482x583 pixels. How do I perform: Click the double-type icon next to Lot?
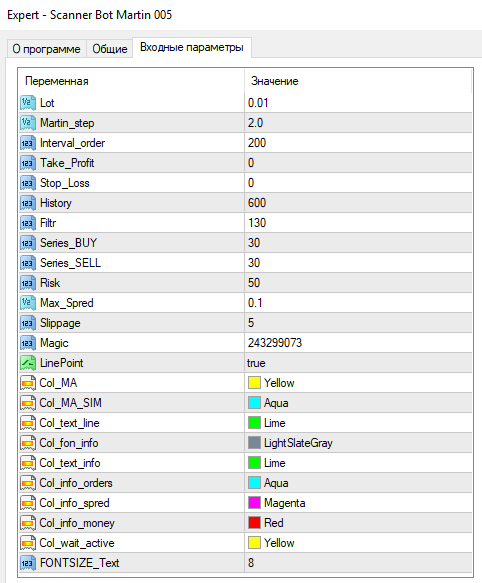28,103
